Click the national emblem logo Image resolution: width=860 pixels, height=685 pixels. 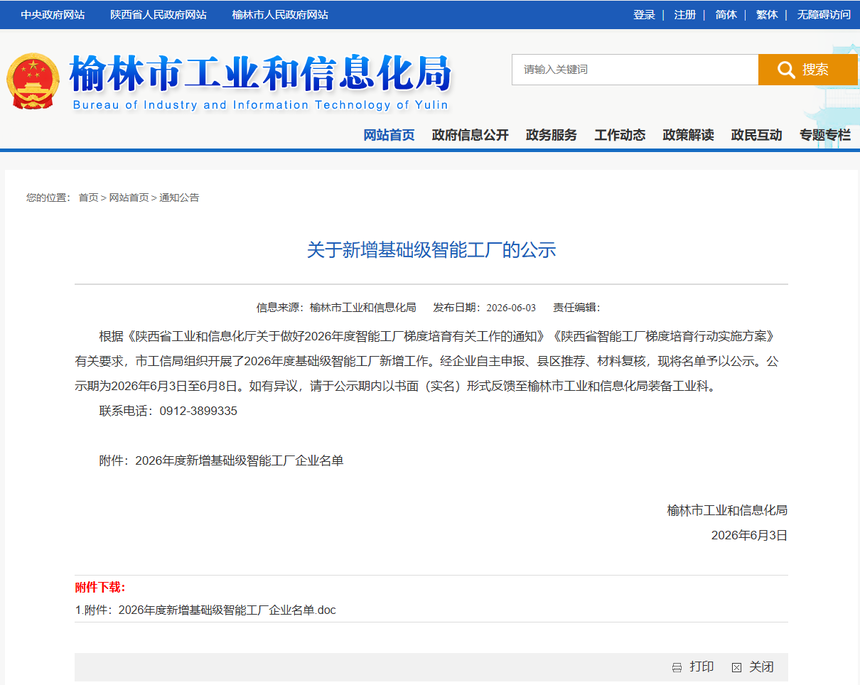(x=33, y=81)
